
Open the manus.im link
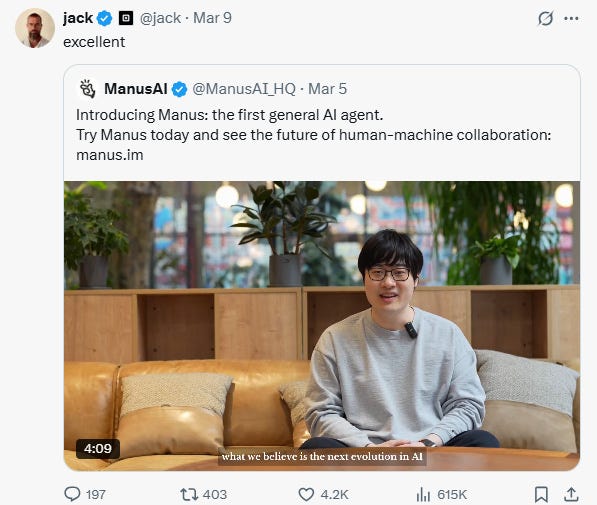(x=110, y=155)
